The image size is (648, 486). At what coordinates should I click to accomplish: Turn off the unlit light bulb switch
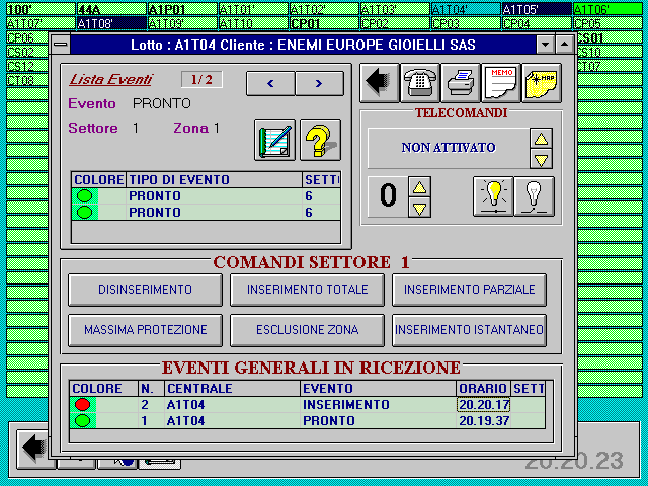coord(534,196)
